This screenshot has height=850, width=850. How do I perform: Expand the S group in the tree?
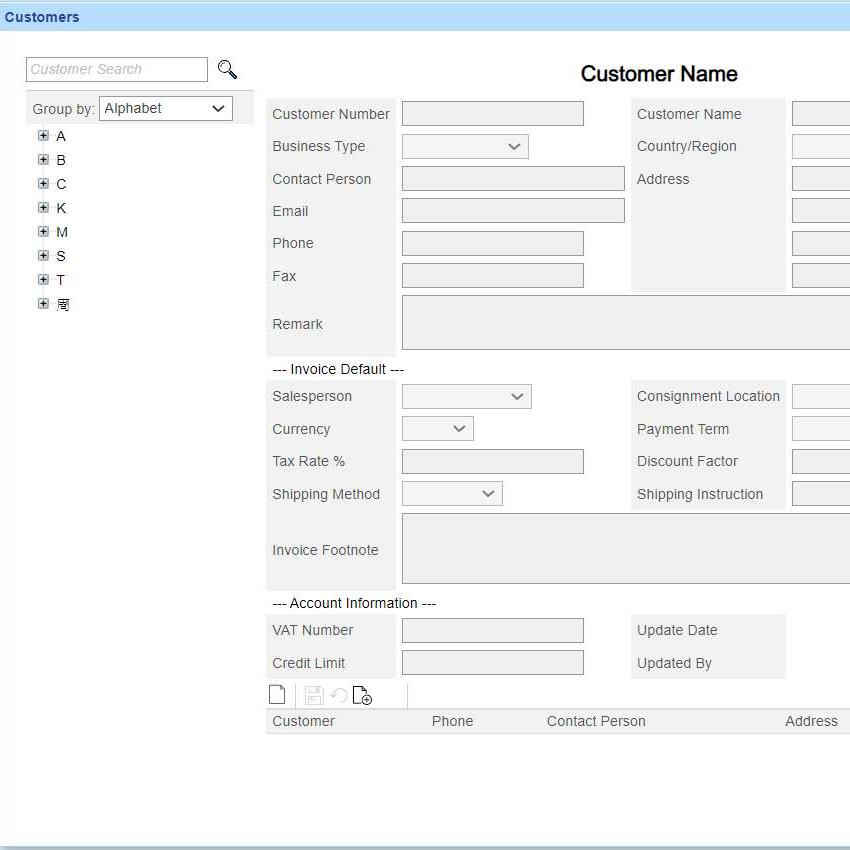43,255
